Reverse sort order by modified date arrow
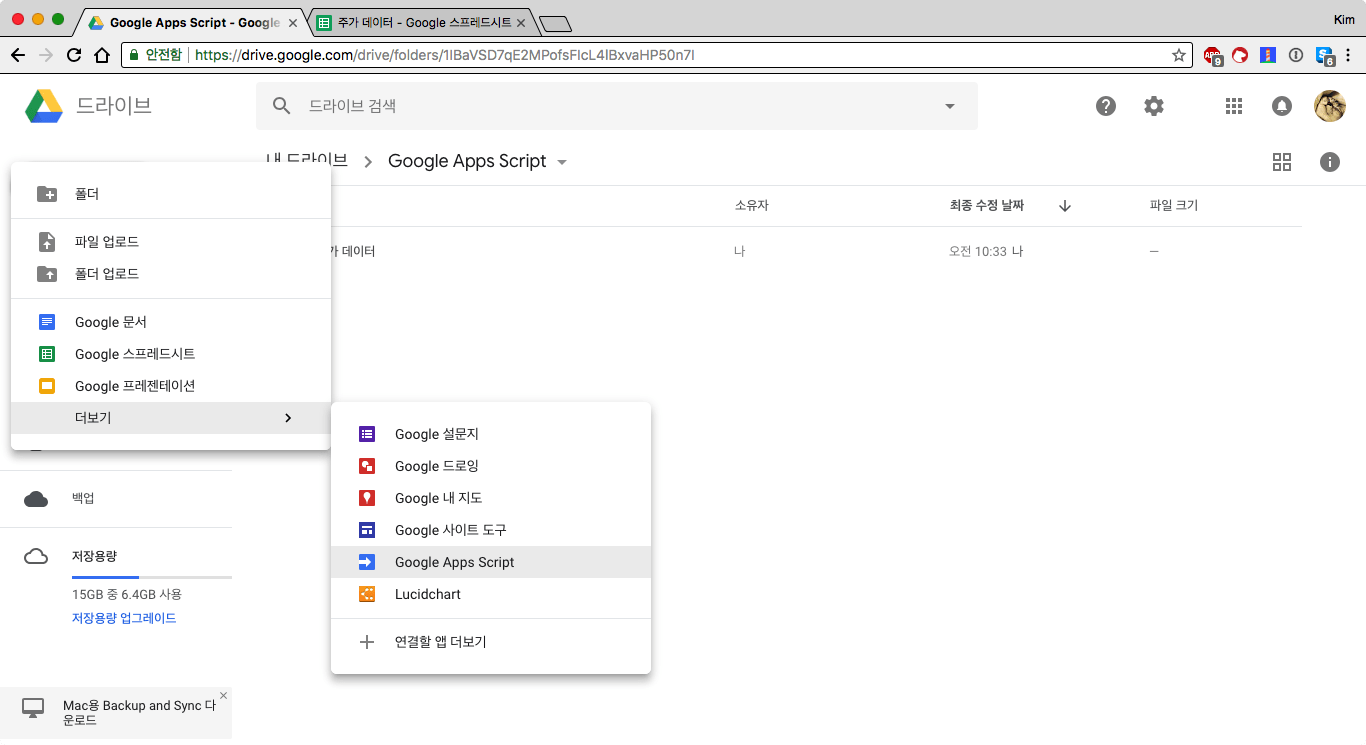The image size is (1366, 745). [1065, 206]
